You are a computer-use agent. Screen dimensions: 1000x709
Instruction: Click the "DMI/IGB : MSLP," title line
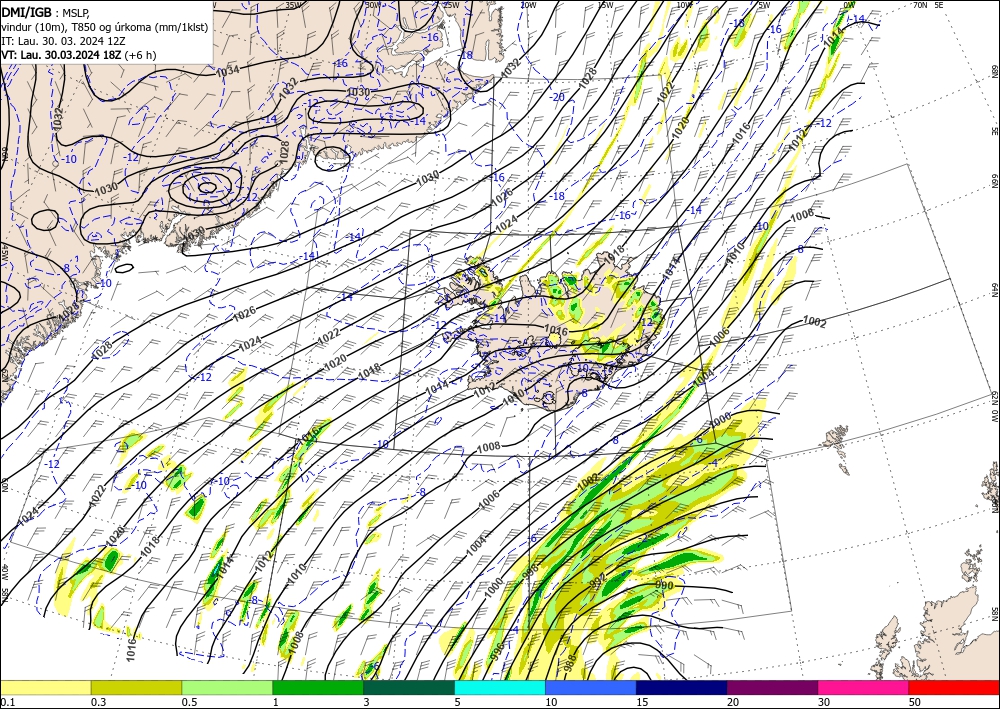[x=45, y=12]
